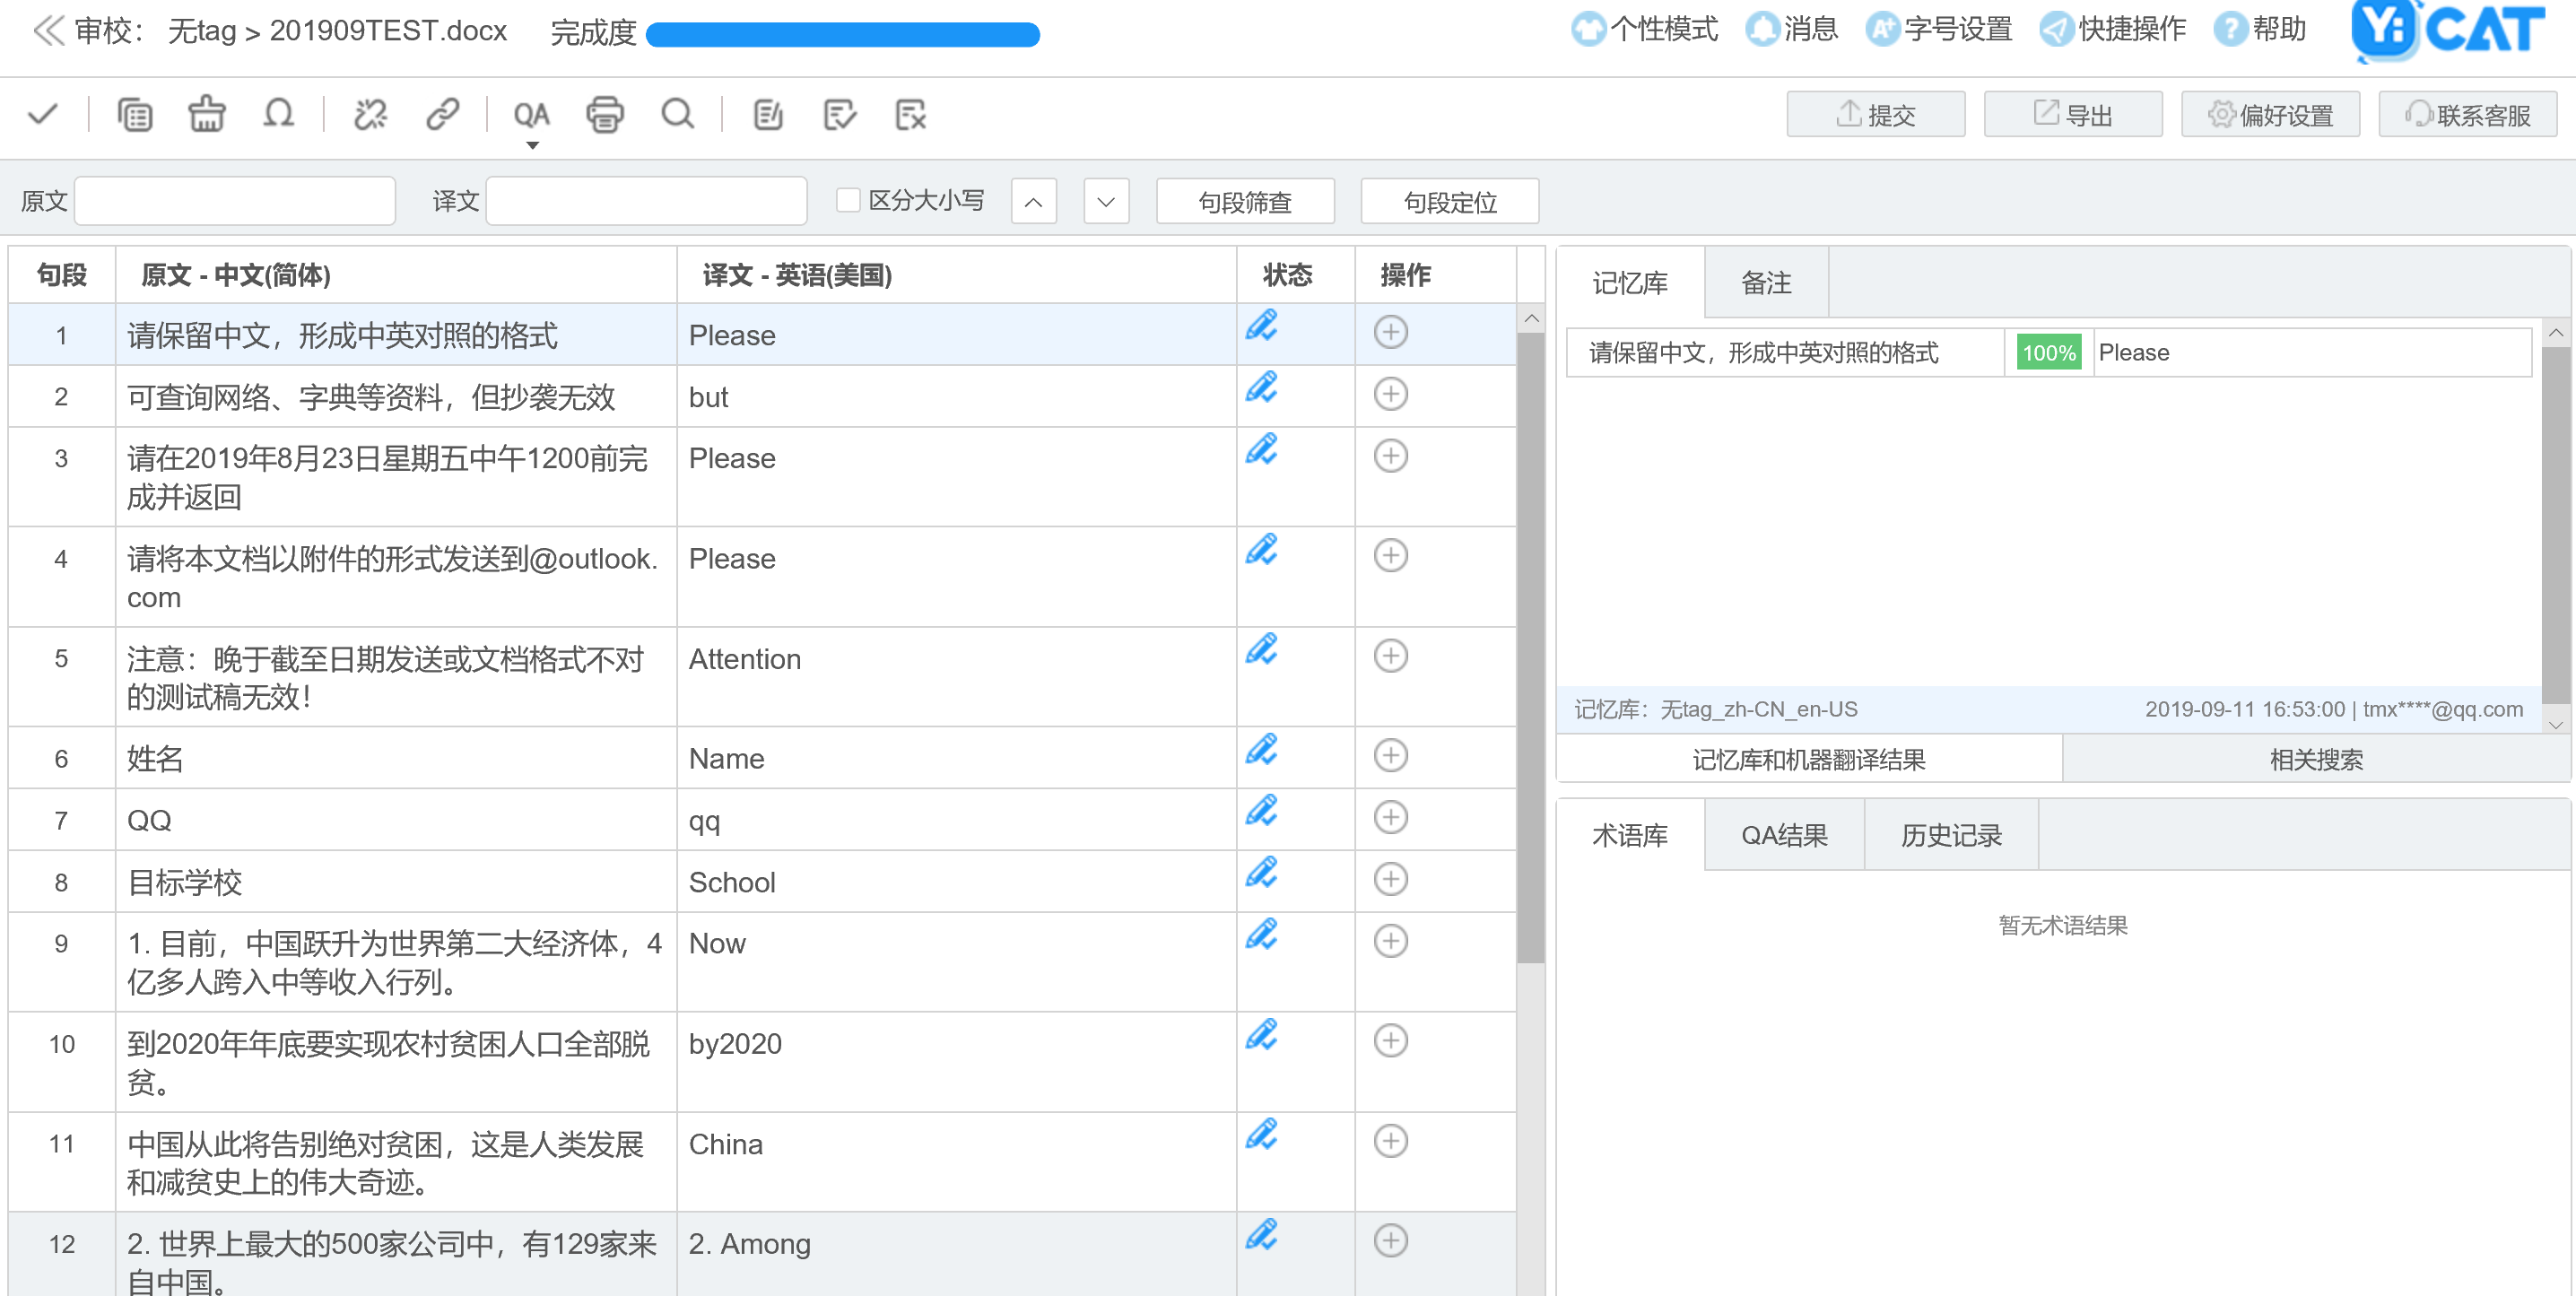Screen dimensions: 2576x1296
Task: Go to next match with down chevron
Action: click(x=1106, y=202)
